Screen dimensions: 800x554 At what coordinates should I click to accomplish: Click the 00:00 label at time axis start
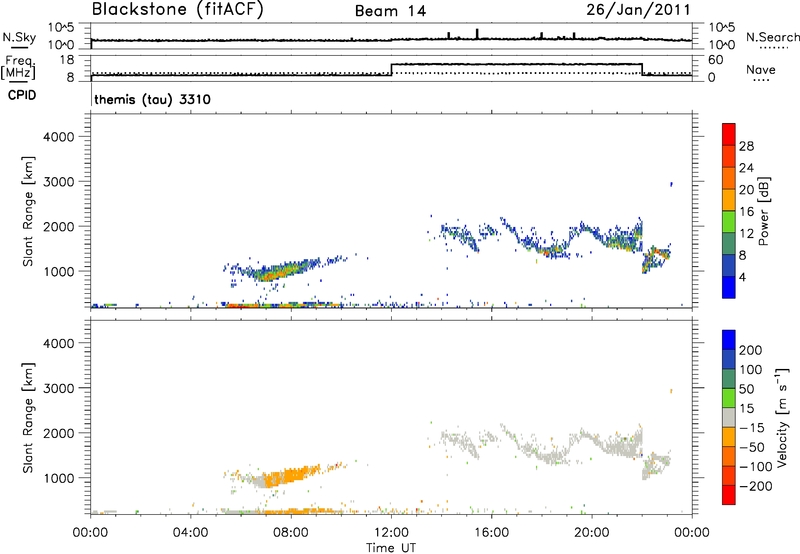(90, 533)
